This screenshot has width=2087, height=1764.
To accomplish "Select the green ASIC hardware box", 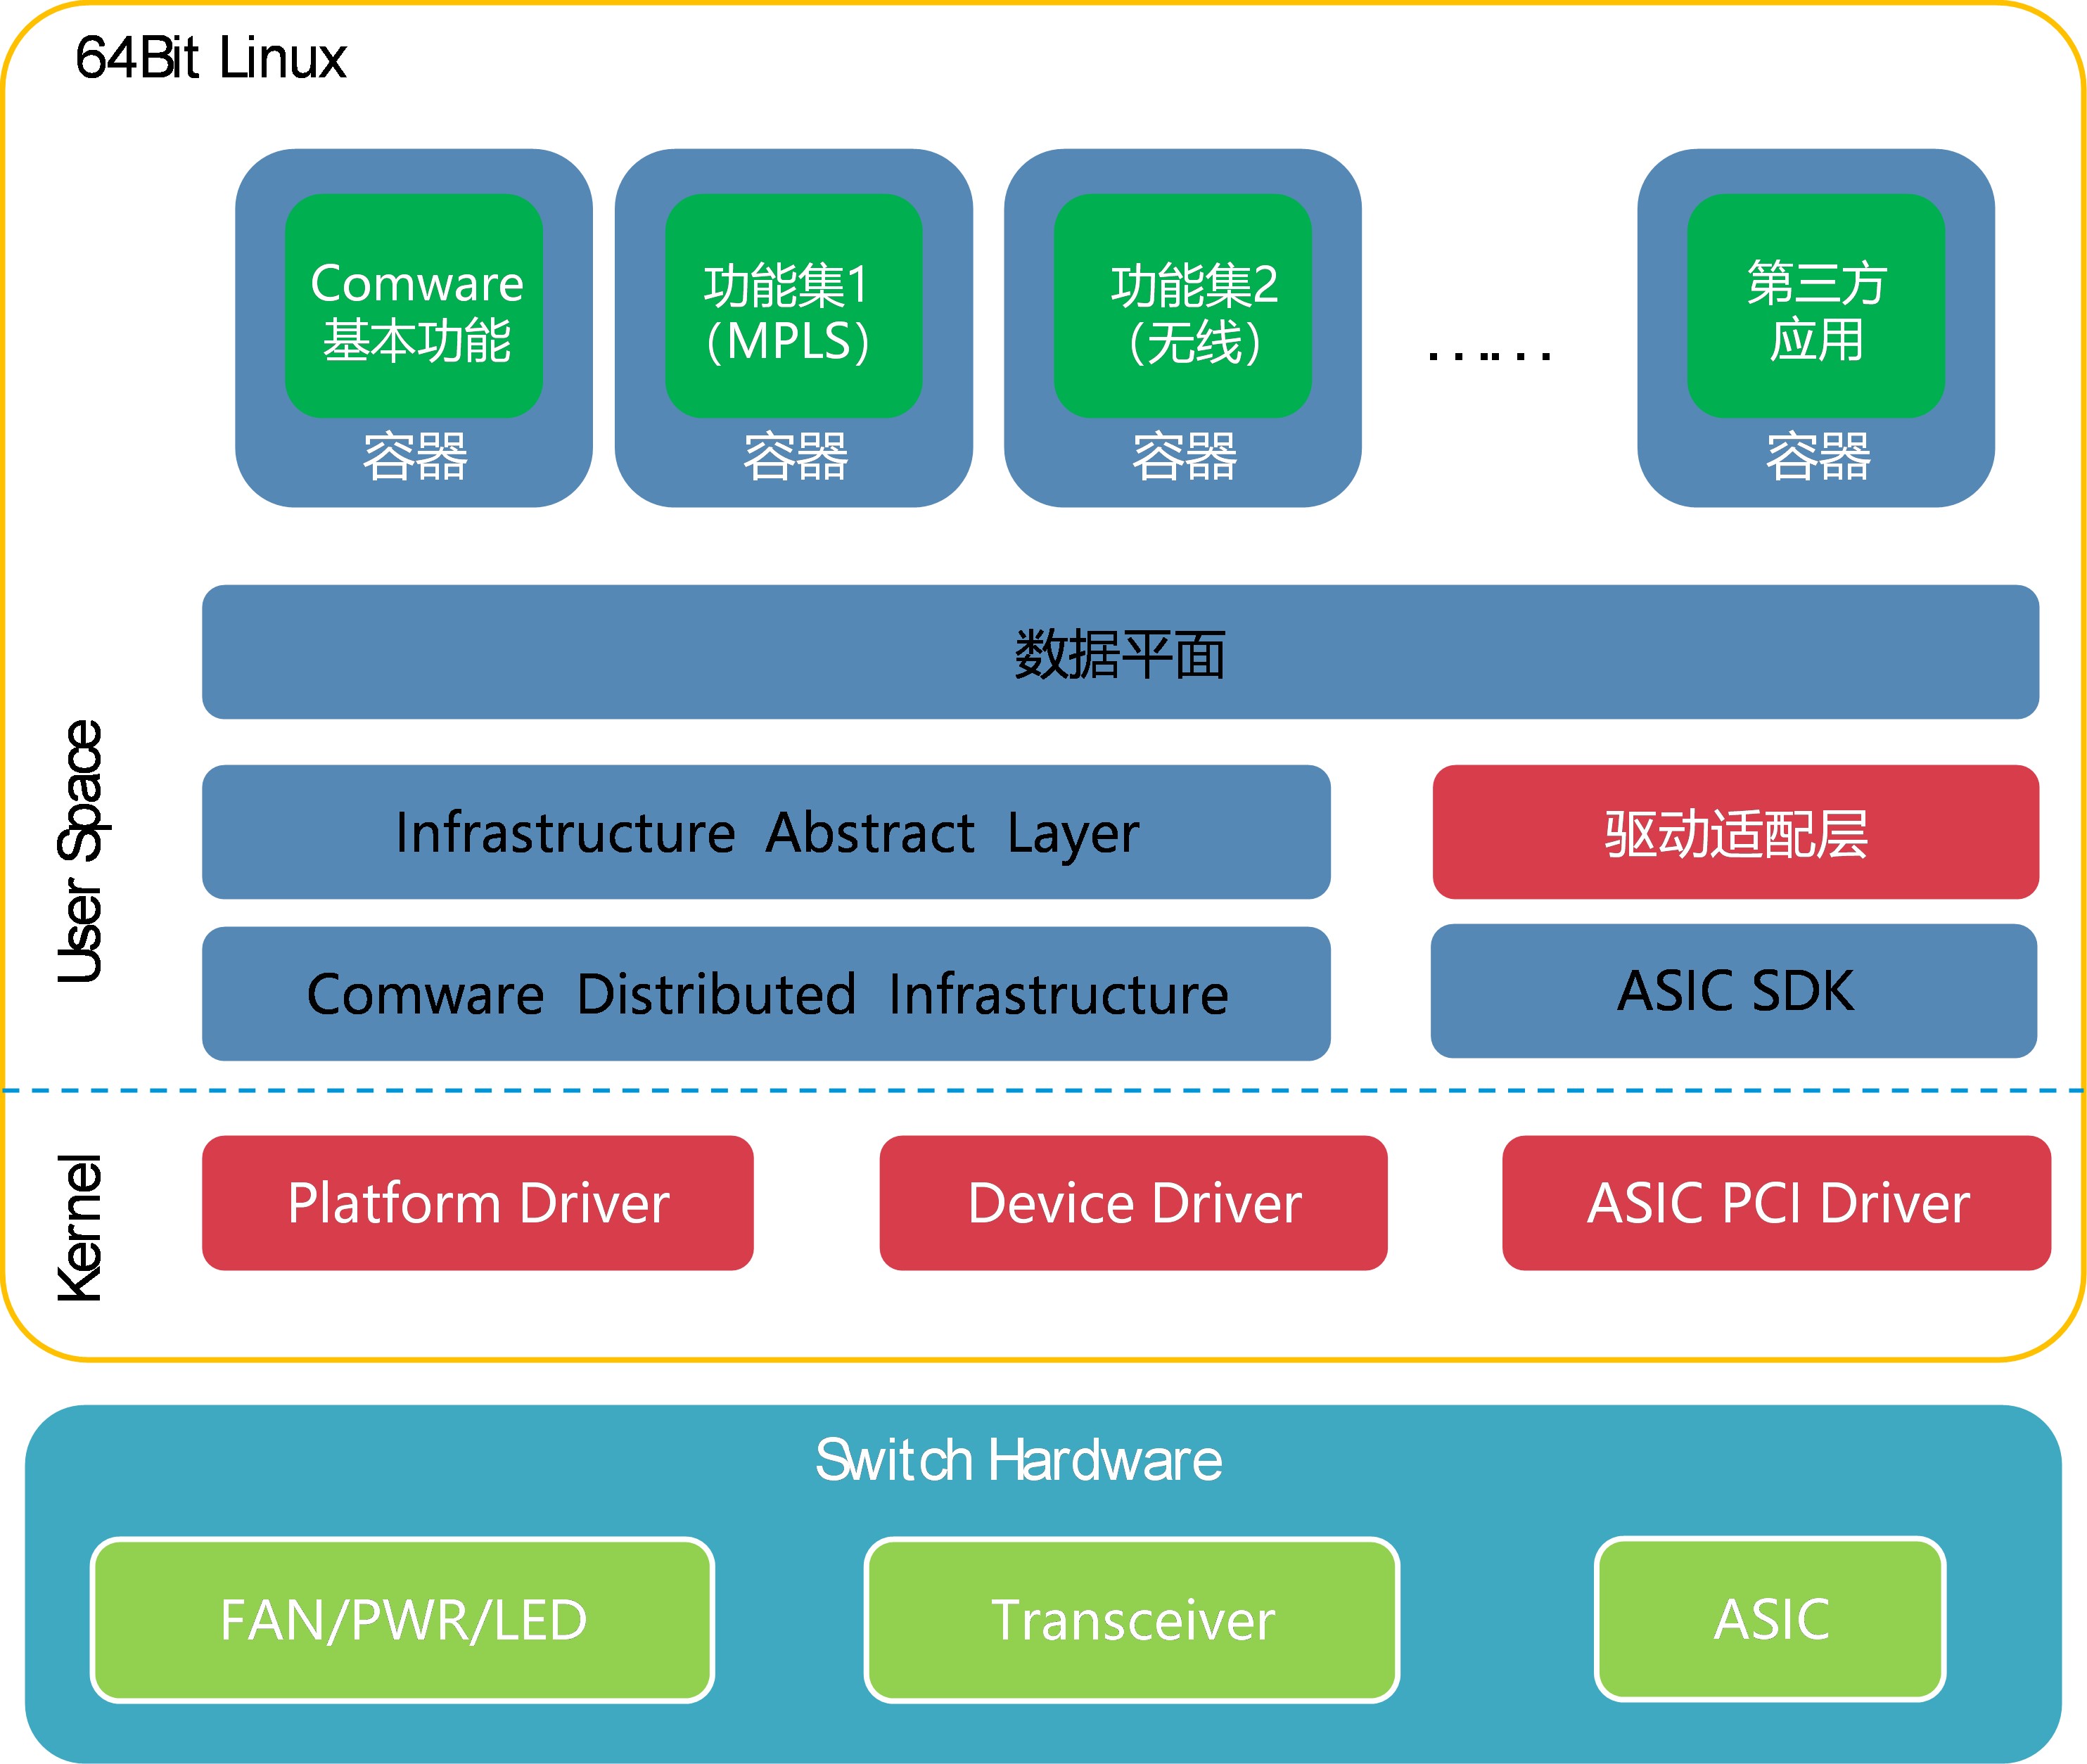I will 1770,1619.
